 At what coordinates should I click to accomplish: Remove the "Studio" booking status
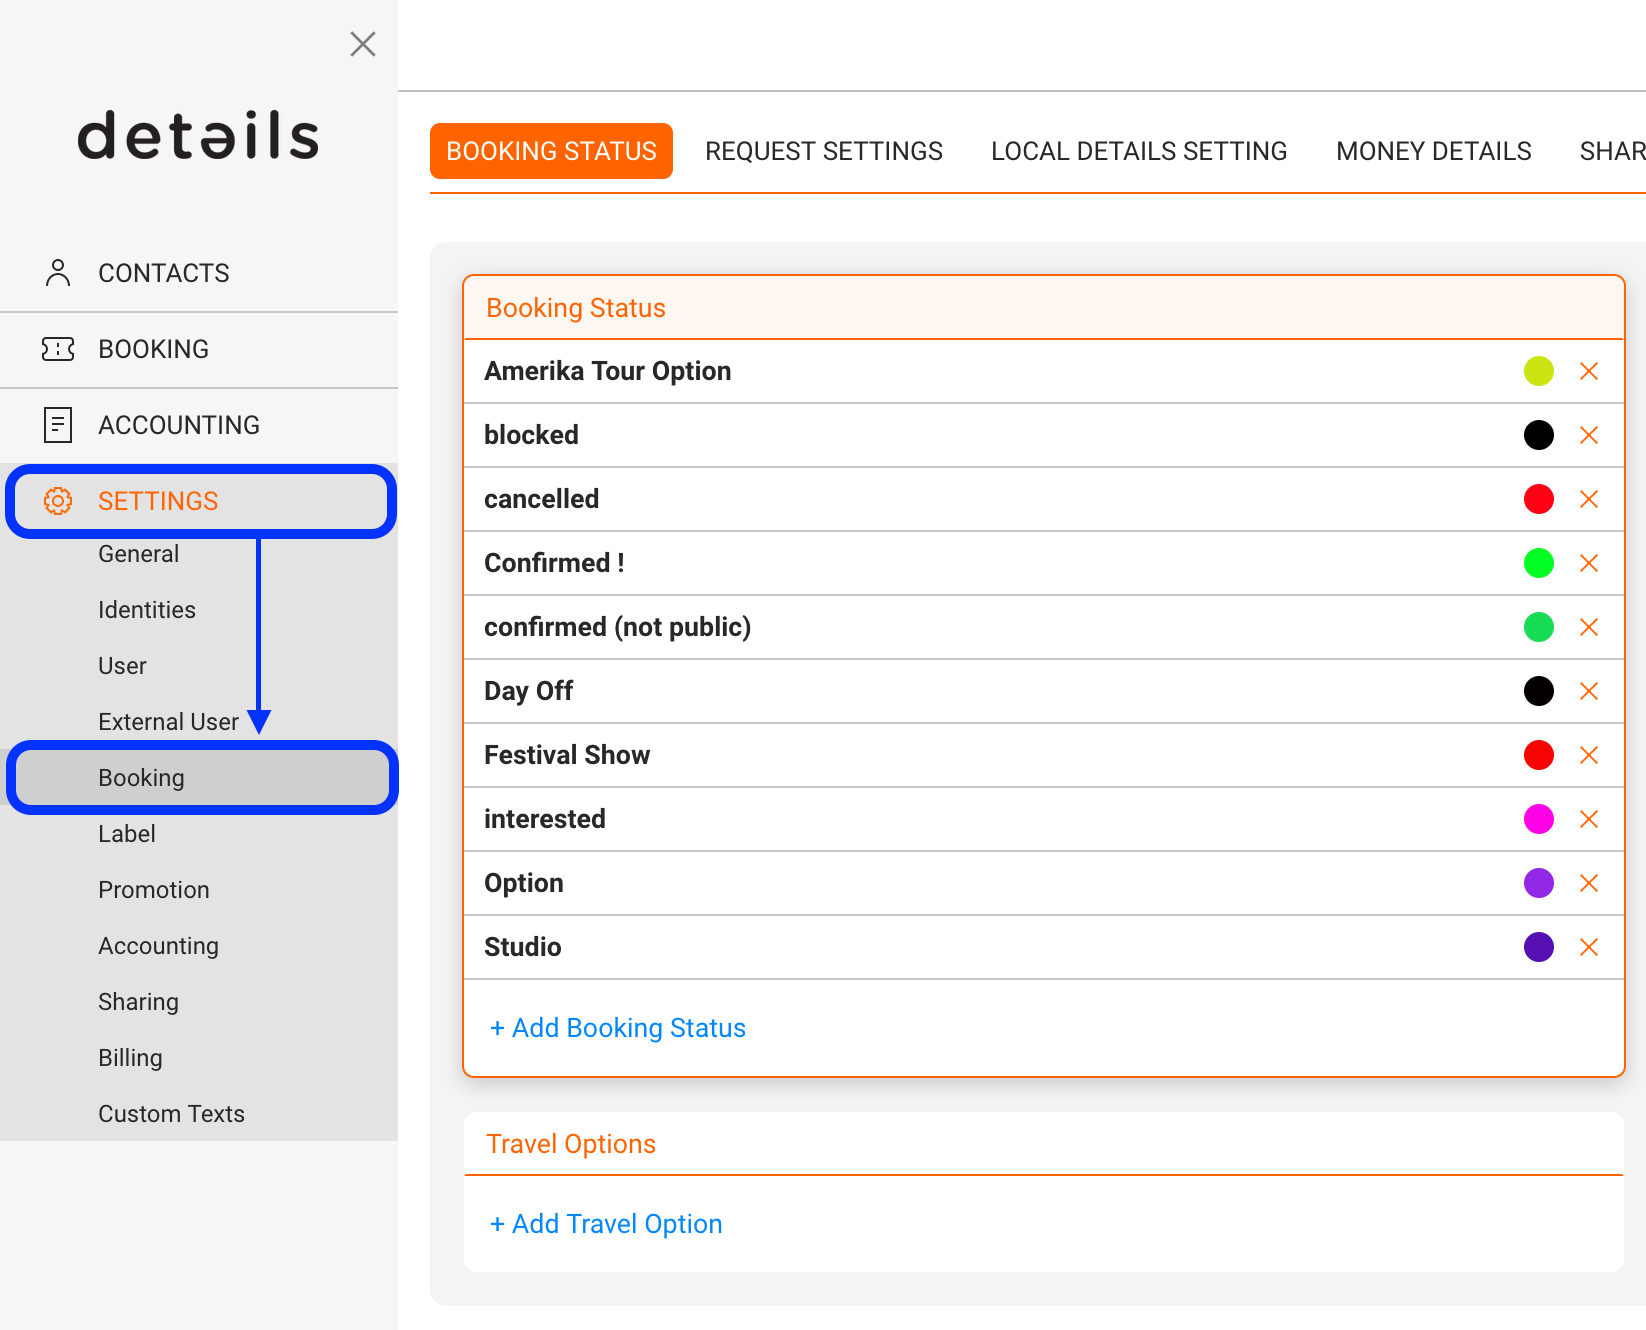(1589, 947)
